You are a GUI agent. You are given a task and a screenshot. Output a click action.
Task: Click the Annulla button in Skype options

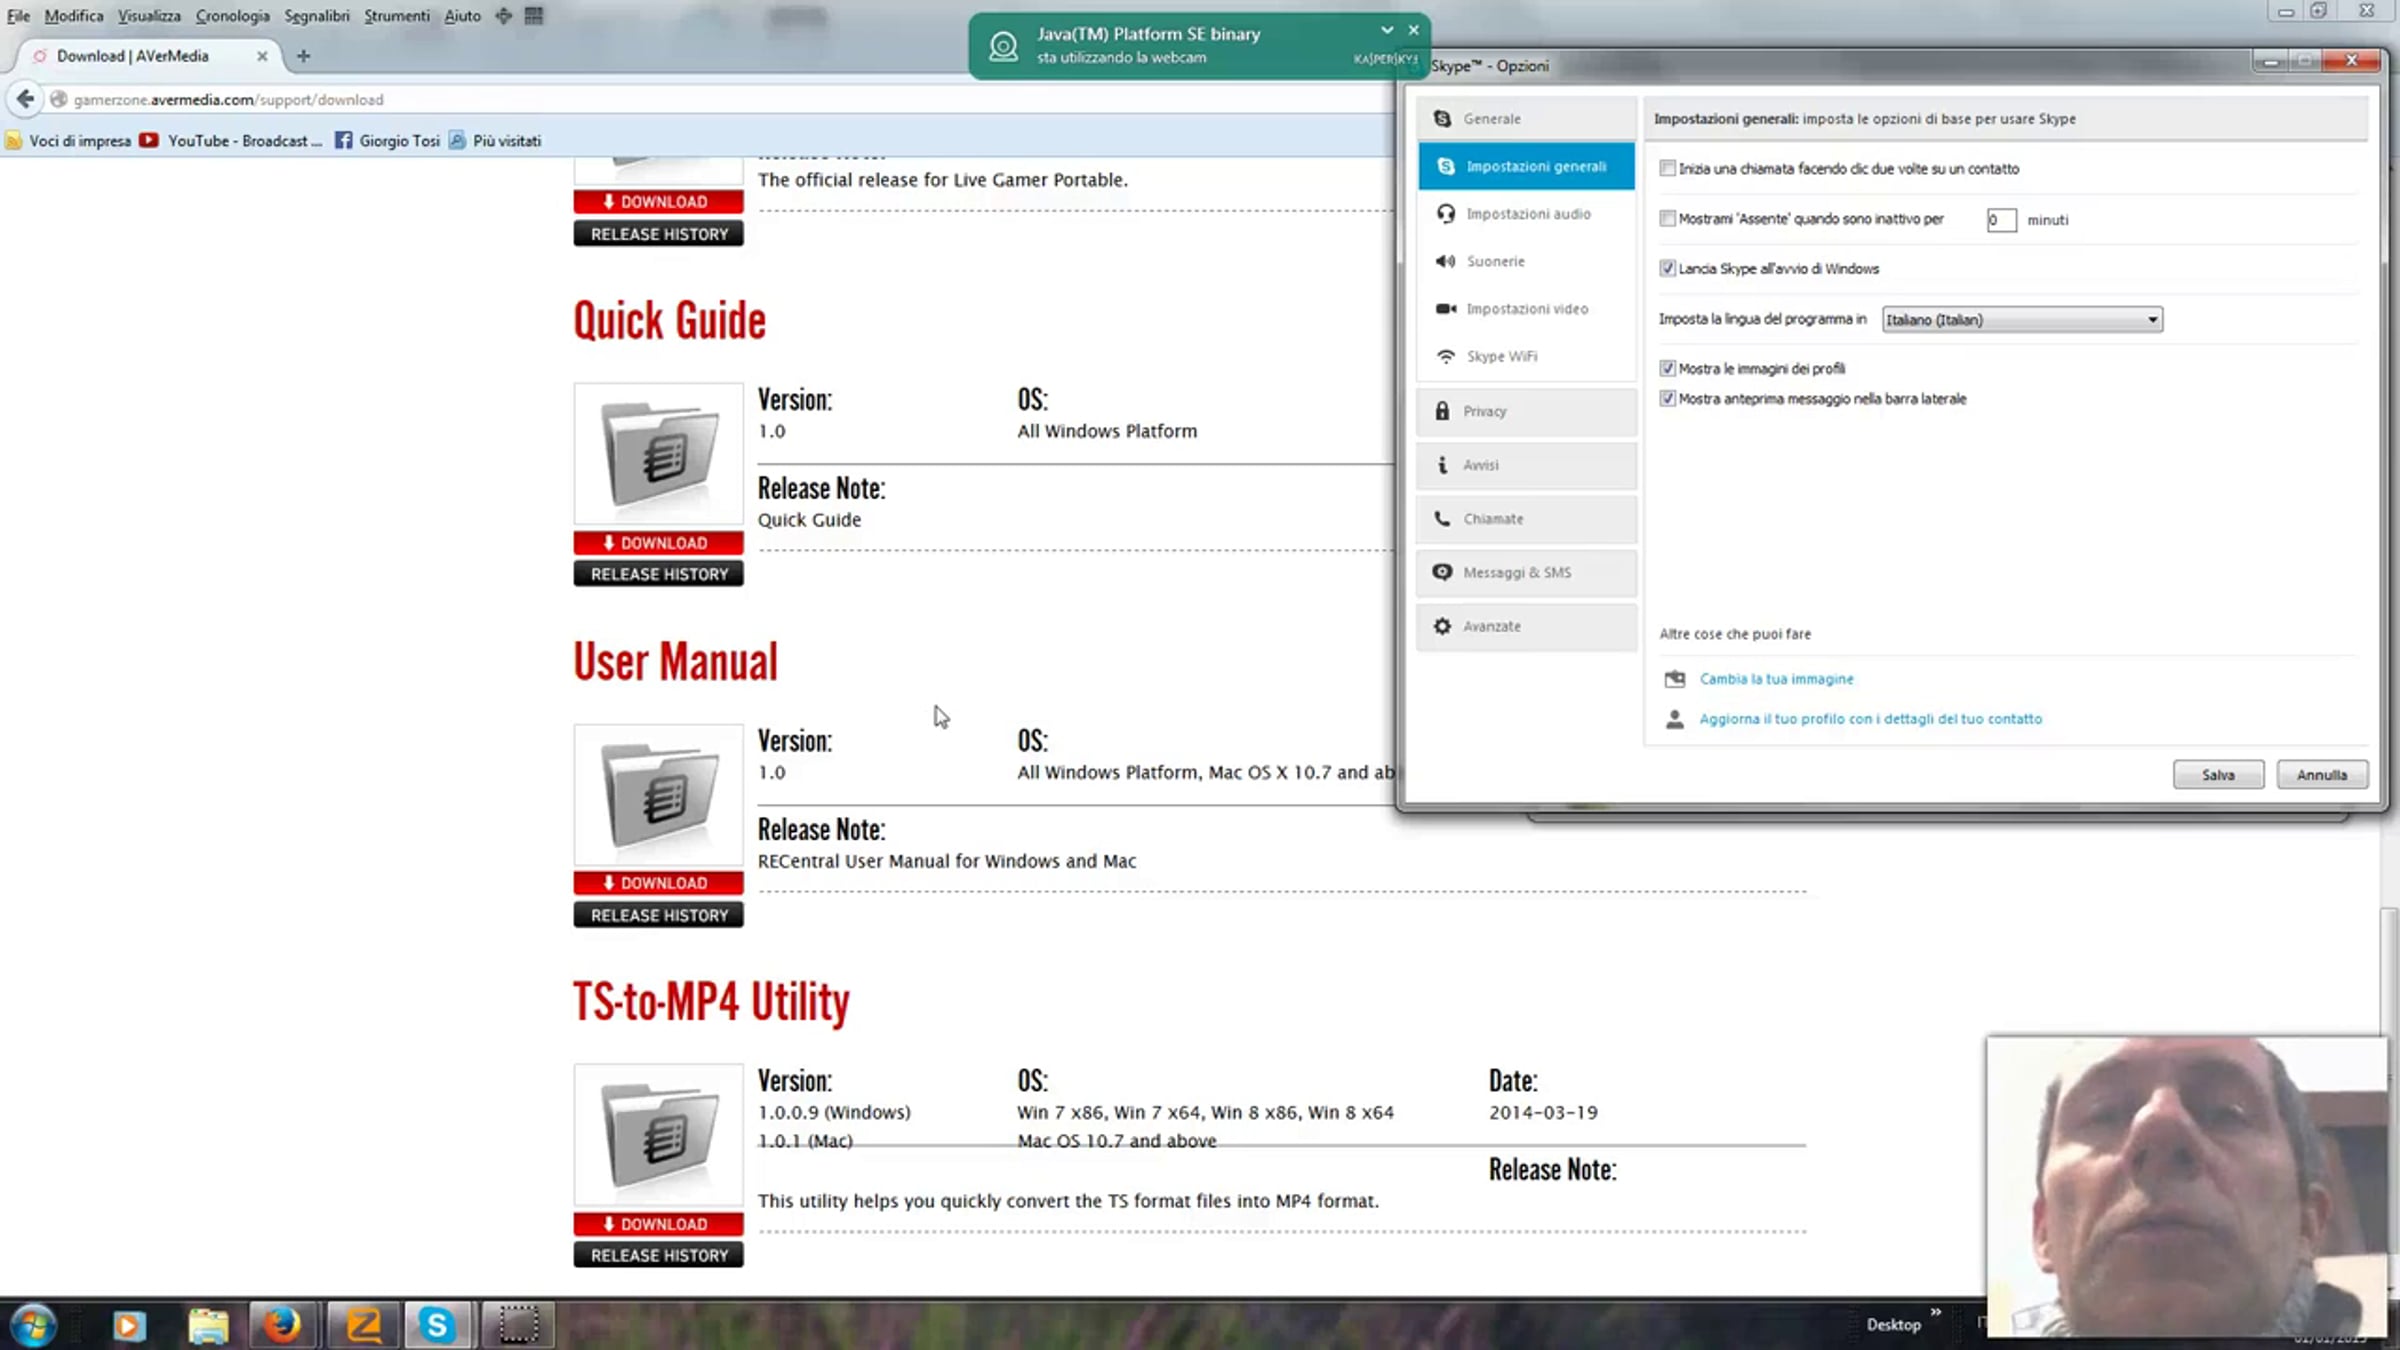point(2322,775)
